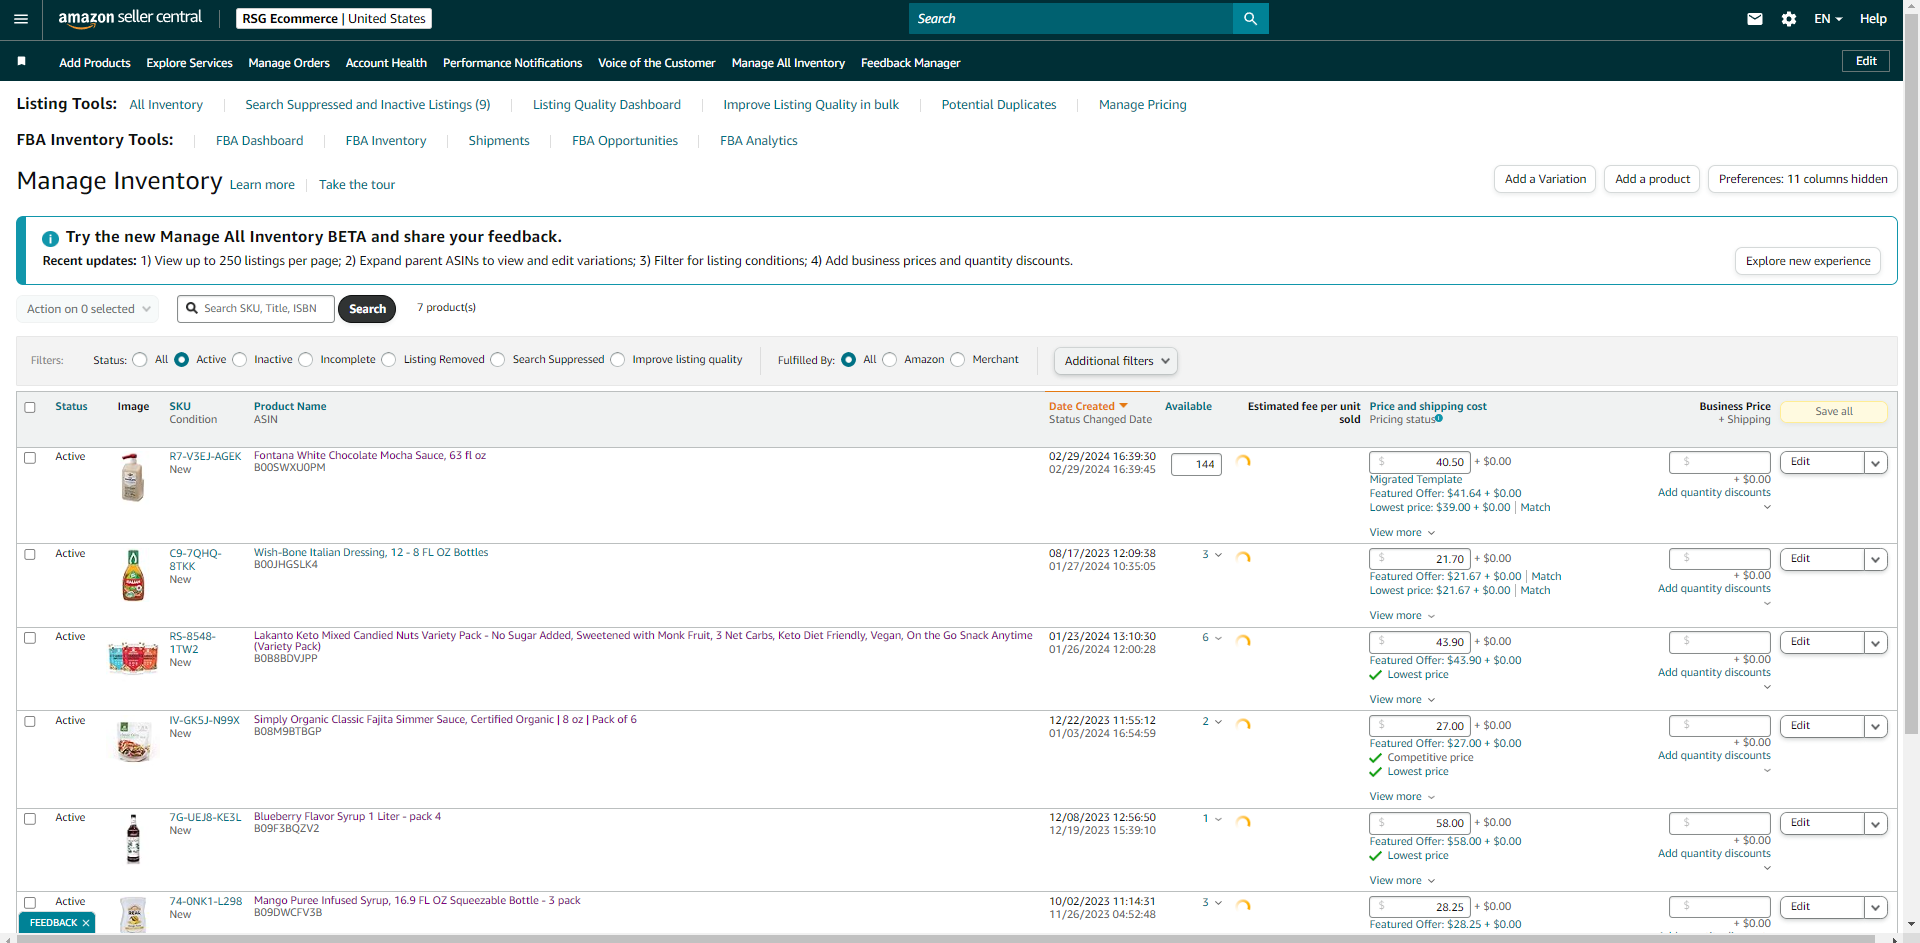The height and width of the screenshot is (943, 1920).
Task: Open Edit dropdown arrow for Fontana Mocha Sauce row
Action: (1876, 462)
